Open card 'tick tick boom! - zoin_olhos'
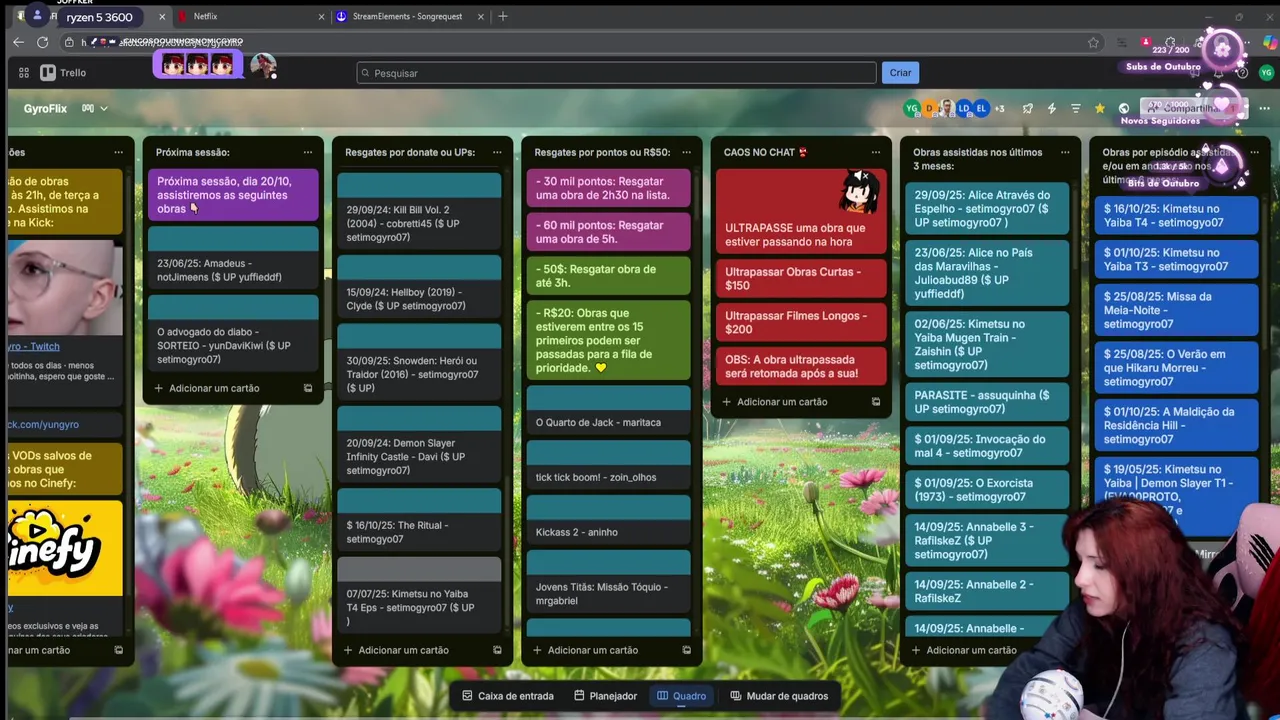This screenshot has width=1280, height=720. point(608,464)
